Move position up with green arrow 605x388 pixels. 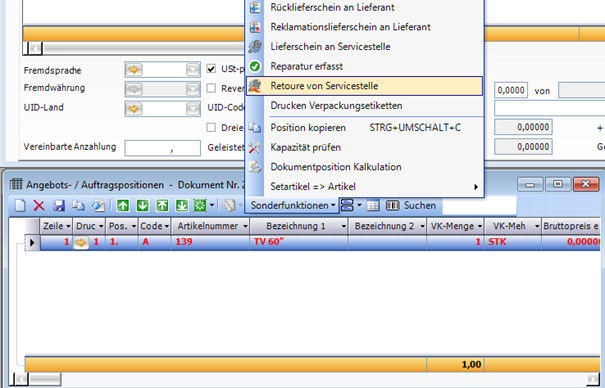123,206
